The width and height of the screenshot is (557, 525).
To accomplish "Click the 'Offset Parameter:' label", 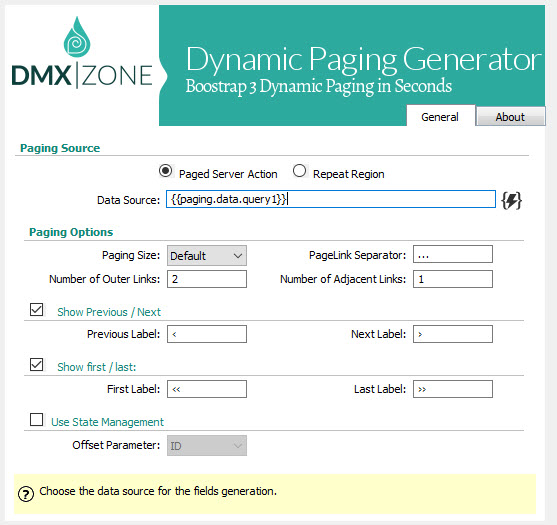I will (x=116, y=445).
